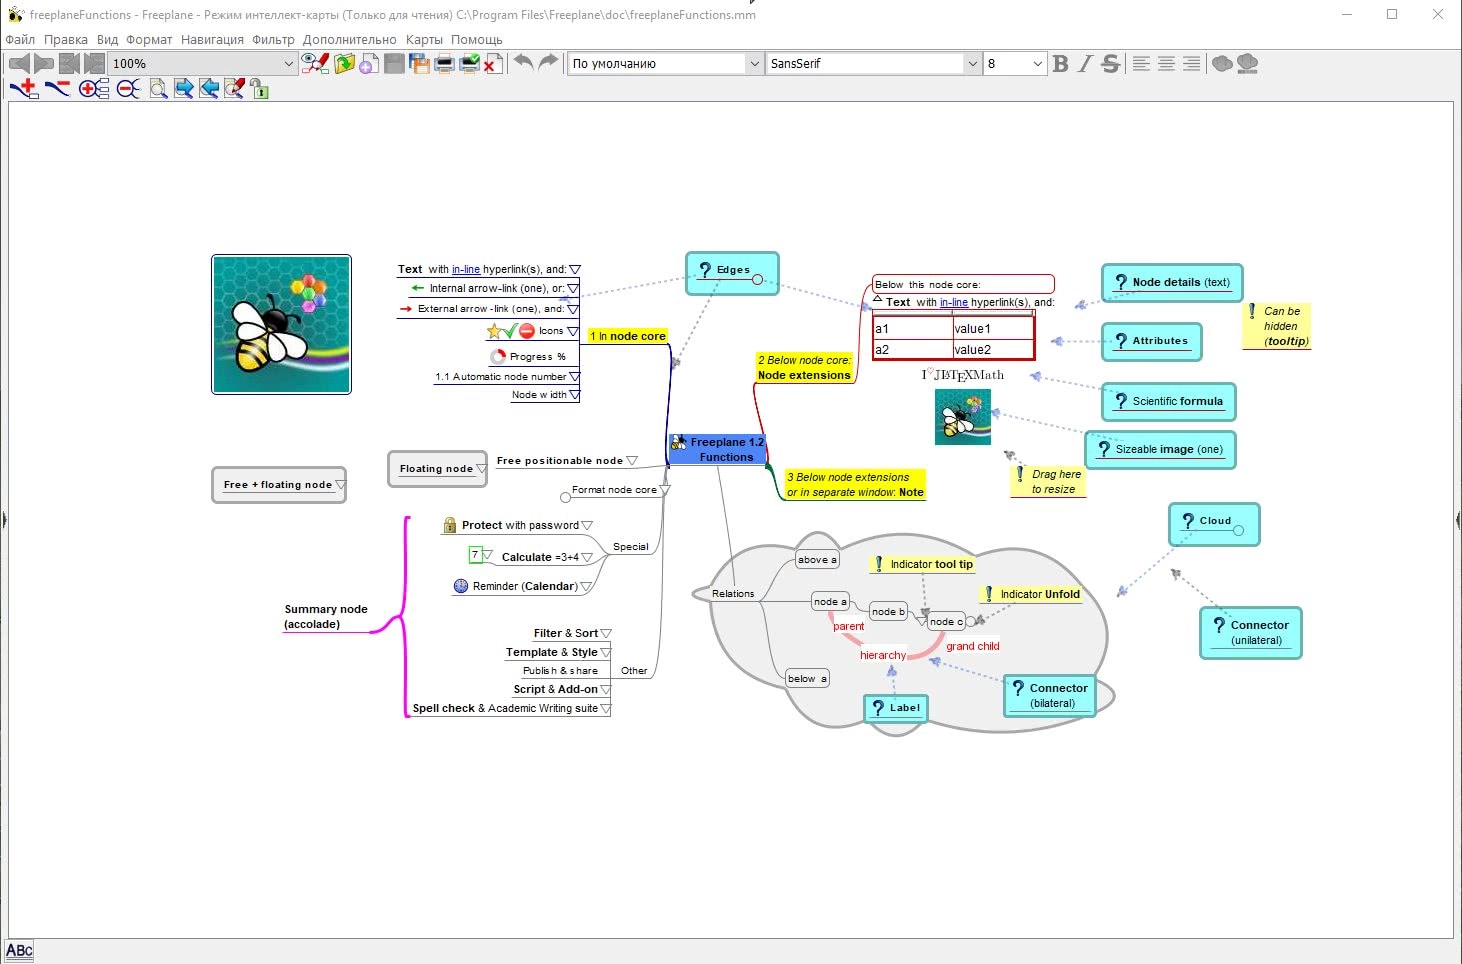Toggle map encryption padlock icon
This screenshot has height=964, width=1462.
pyautogui.click(x=260, y=90)
